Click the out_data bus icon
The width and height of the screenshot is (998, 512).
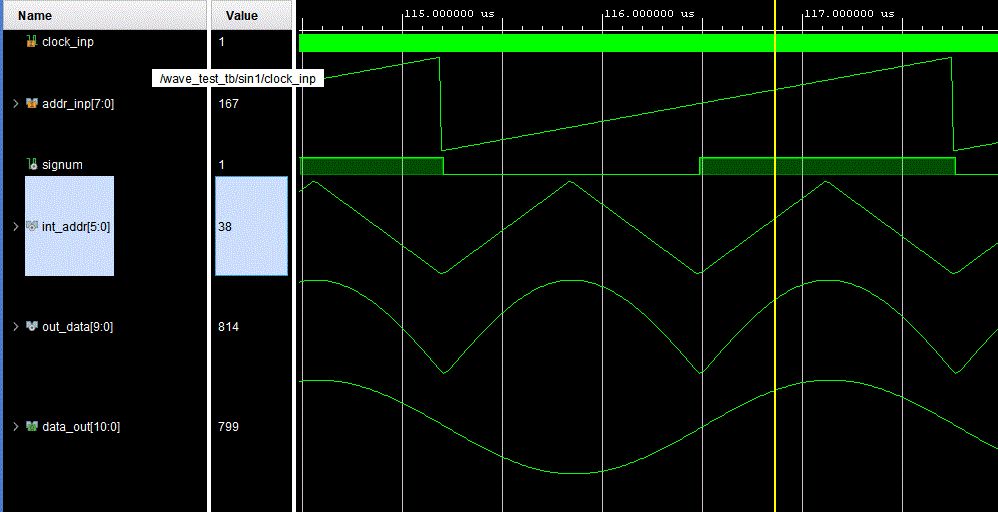[x=32, y=326]
